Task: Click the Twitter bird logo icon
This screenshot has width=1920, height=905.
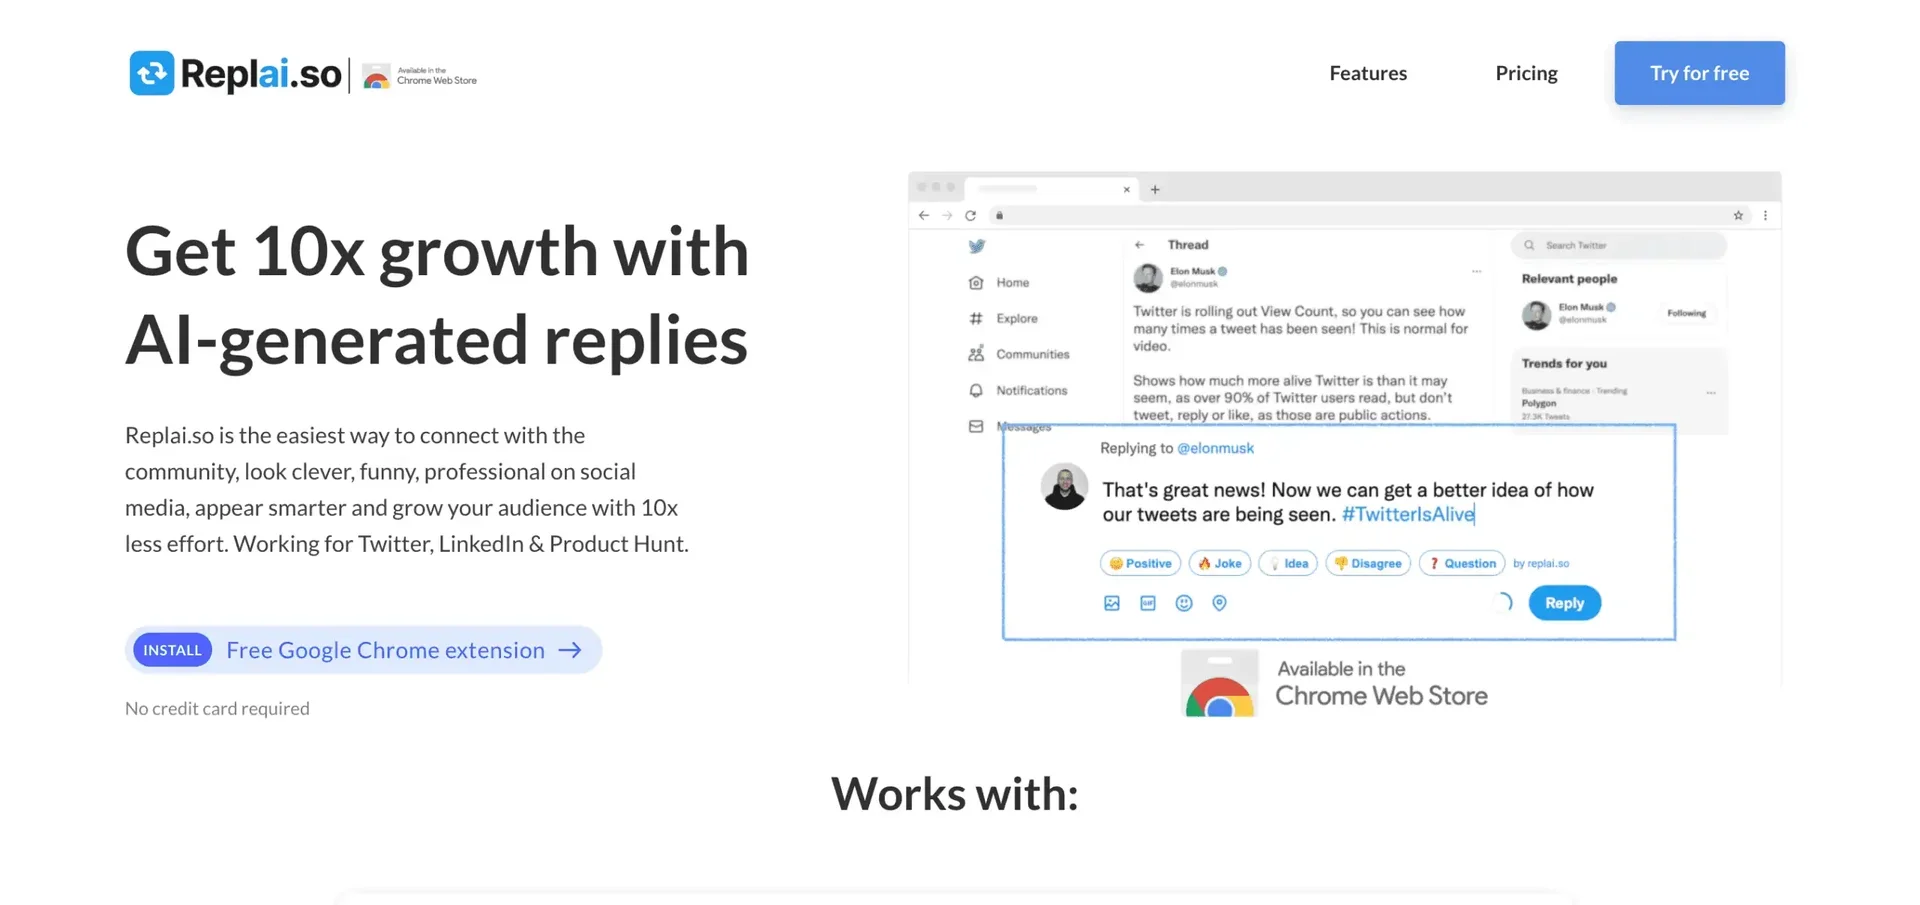Action: tap(976, 246)
